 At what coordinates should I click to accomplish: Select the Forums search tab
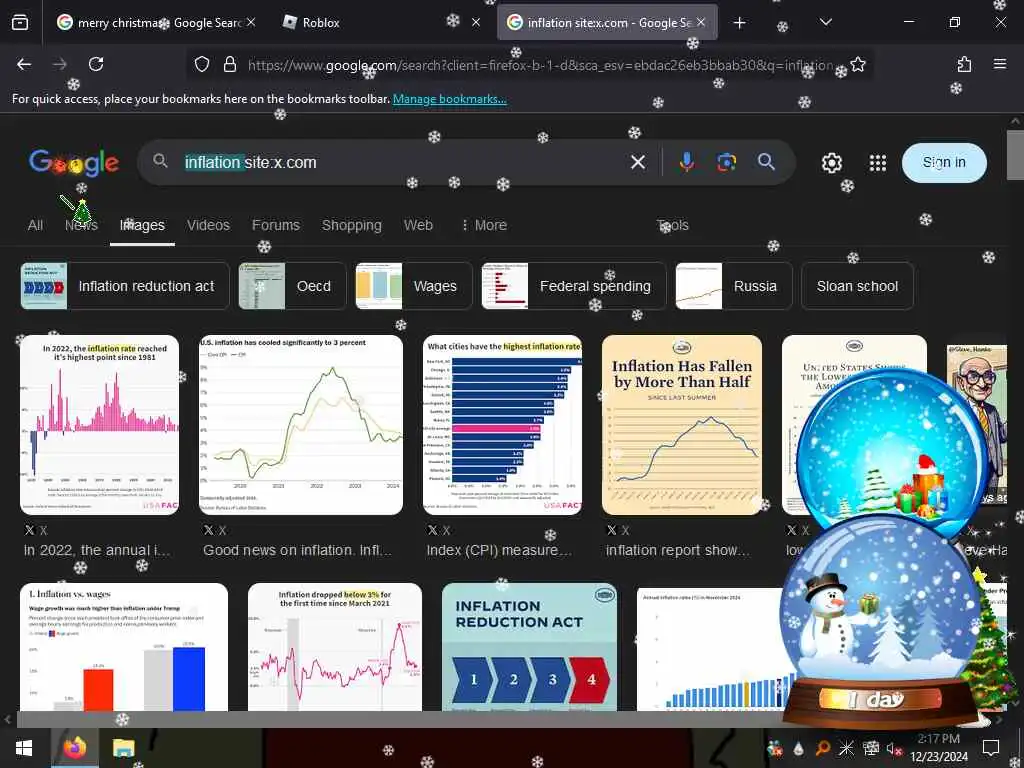[x=276, y=225]
